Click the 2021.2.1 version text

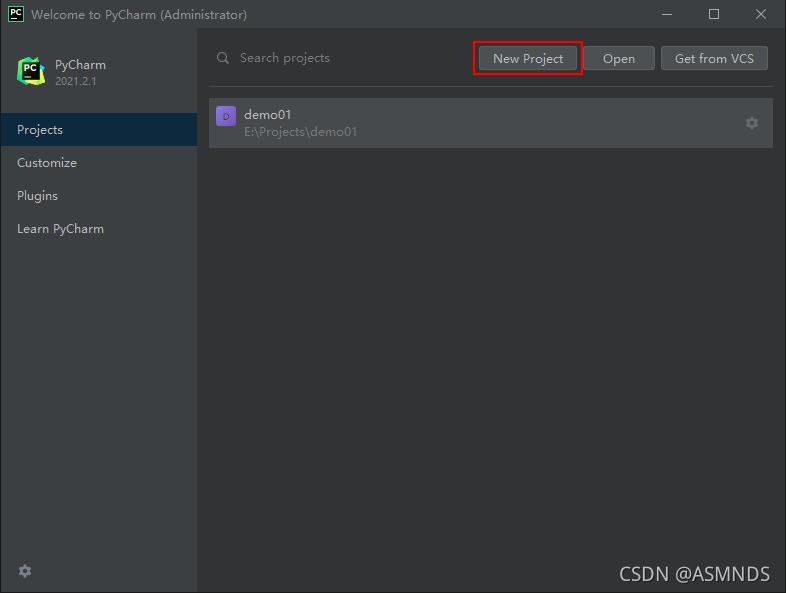click(x=76, y=81)
